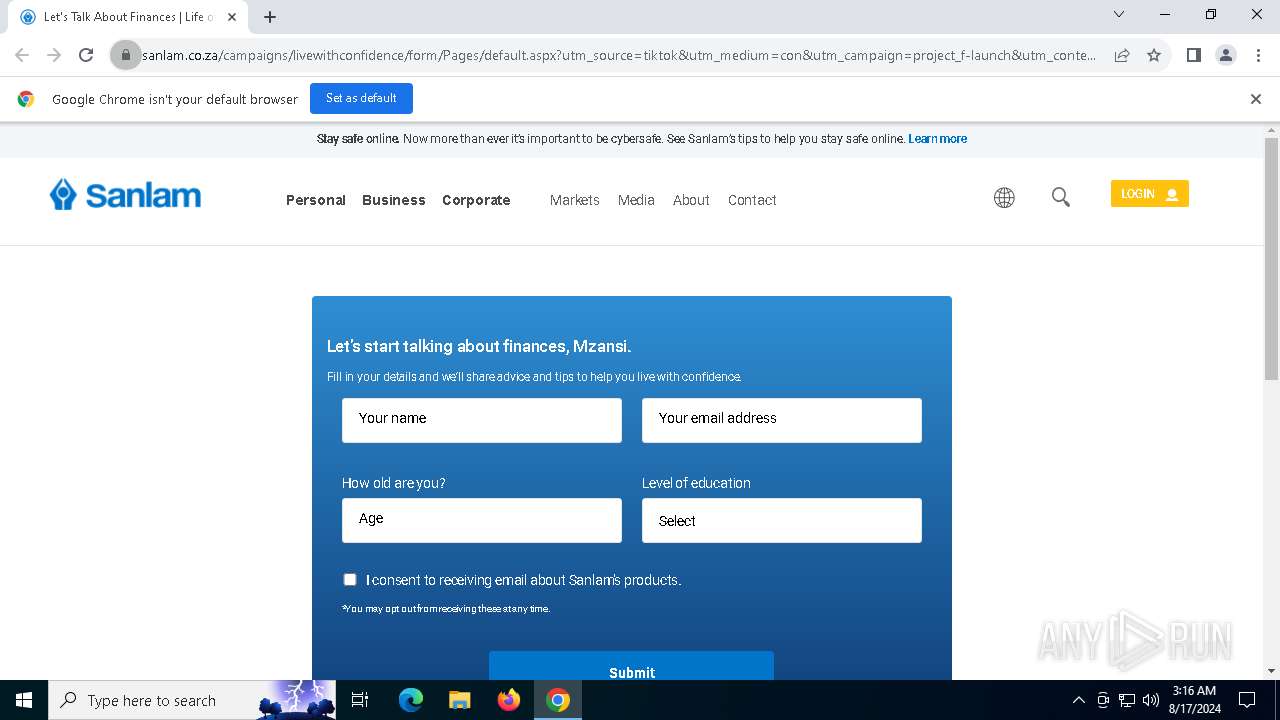This screenshot has height=720, width=1280.
Task: Click into the Age field
Action: [482, 520]
